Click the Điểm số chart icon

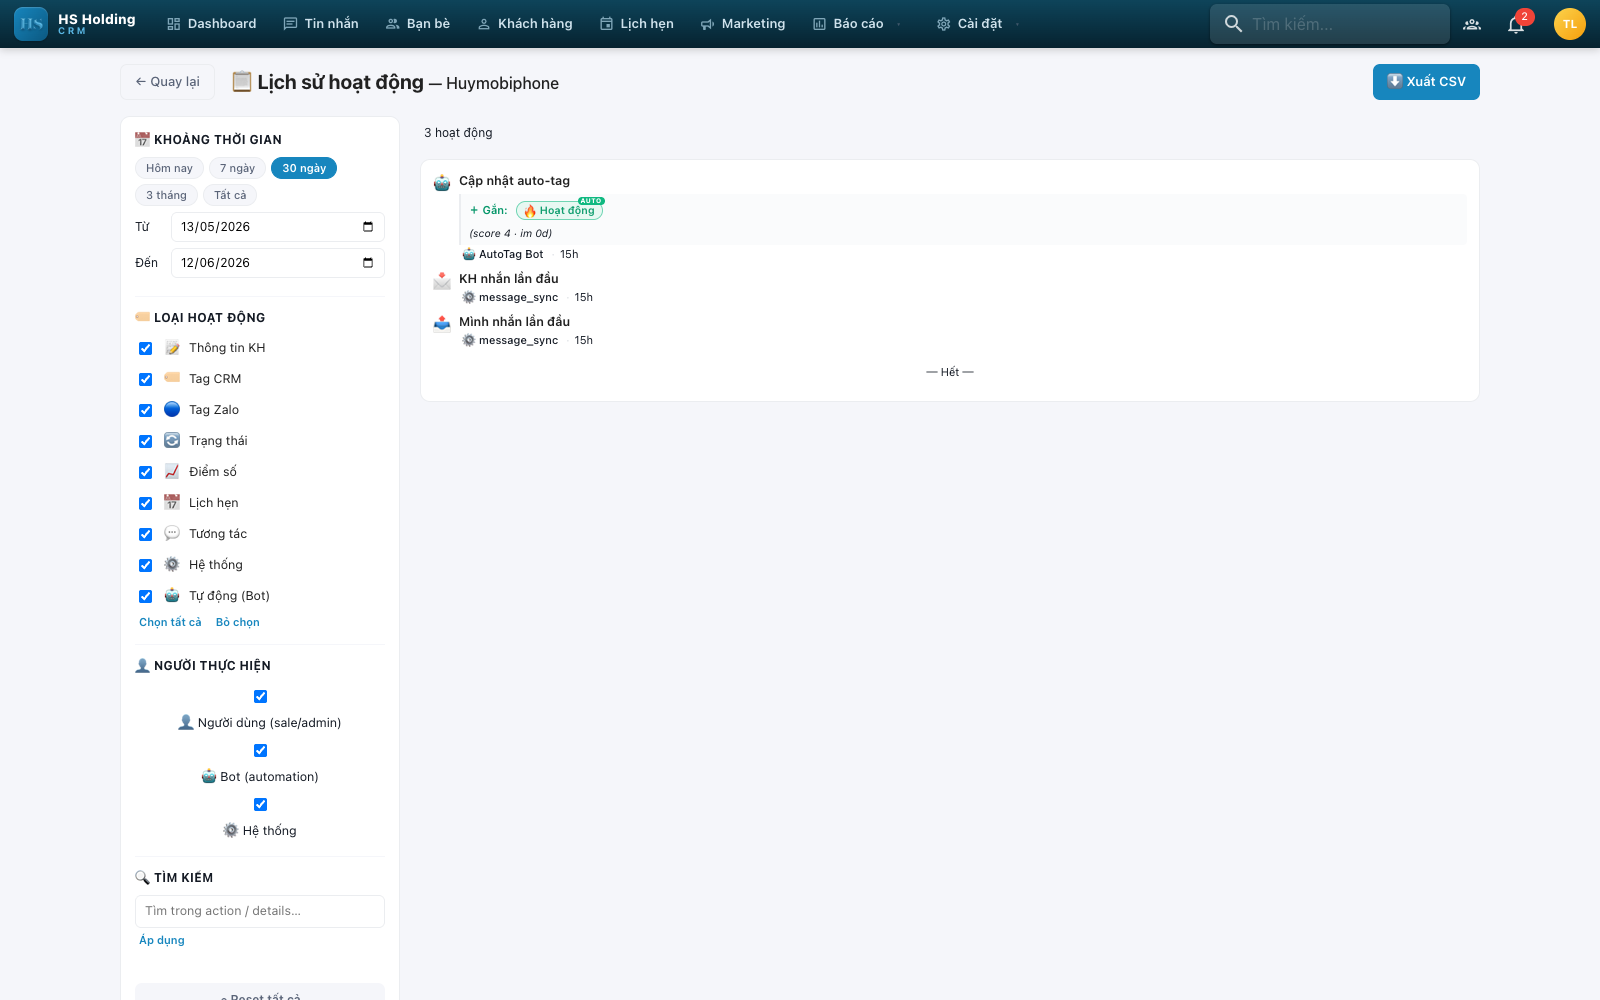pyautogui.click(x=172, y=471)
